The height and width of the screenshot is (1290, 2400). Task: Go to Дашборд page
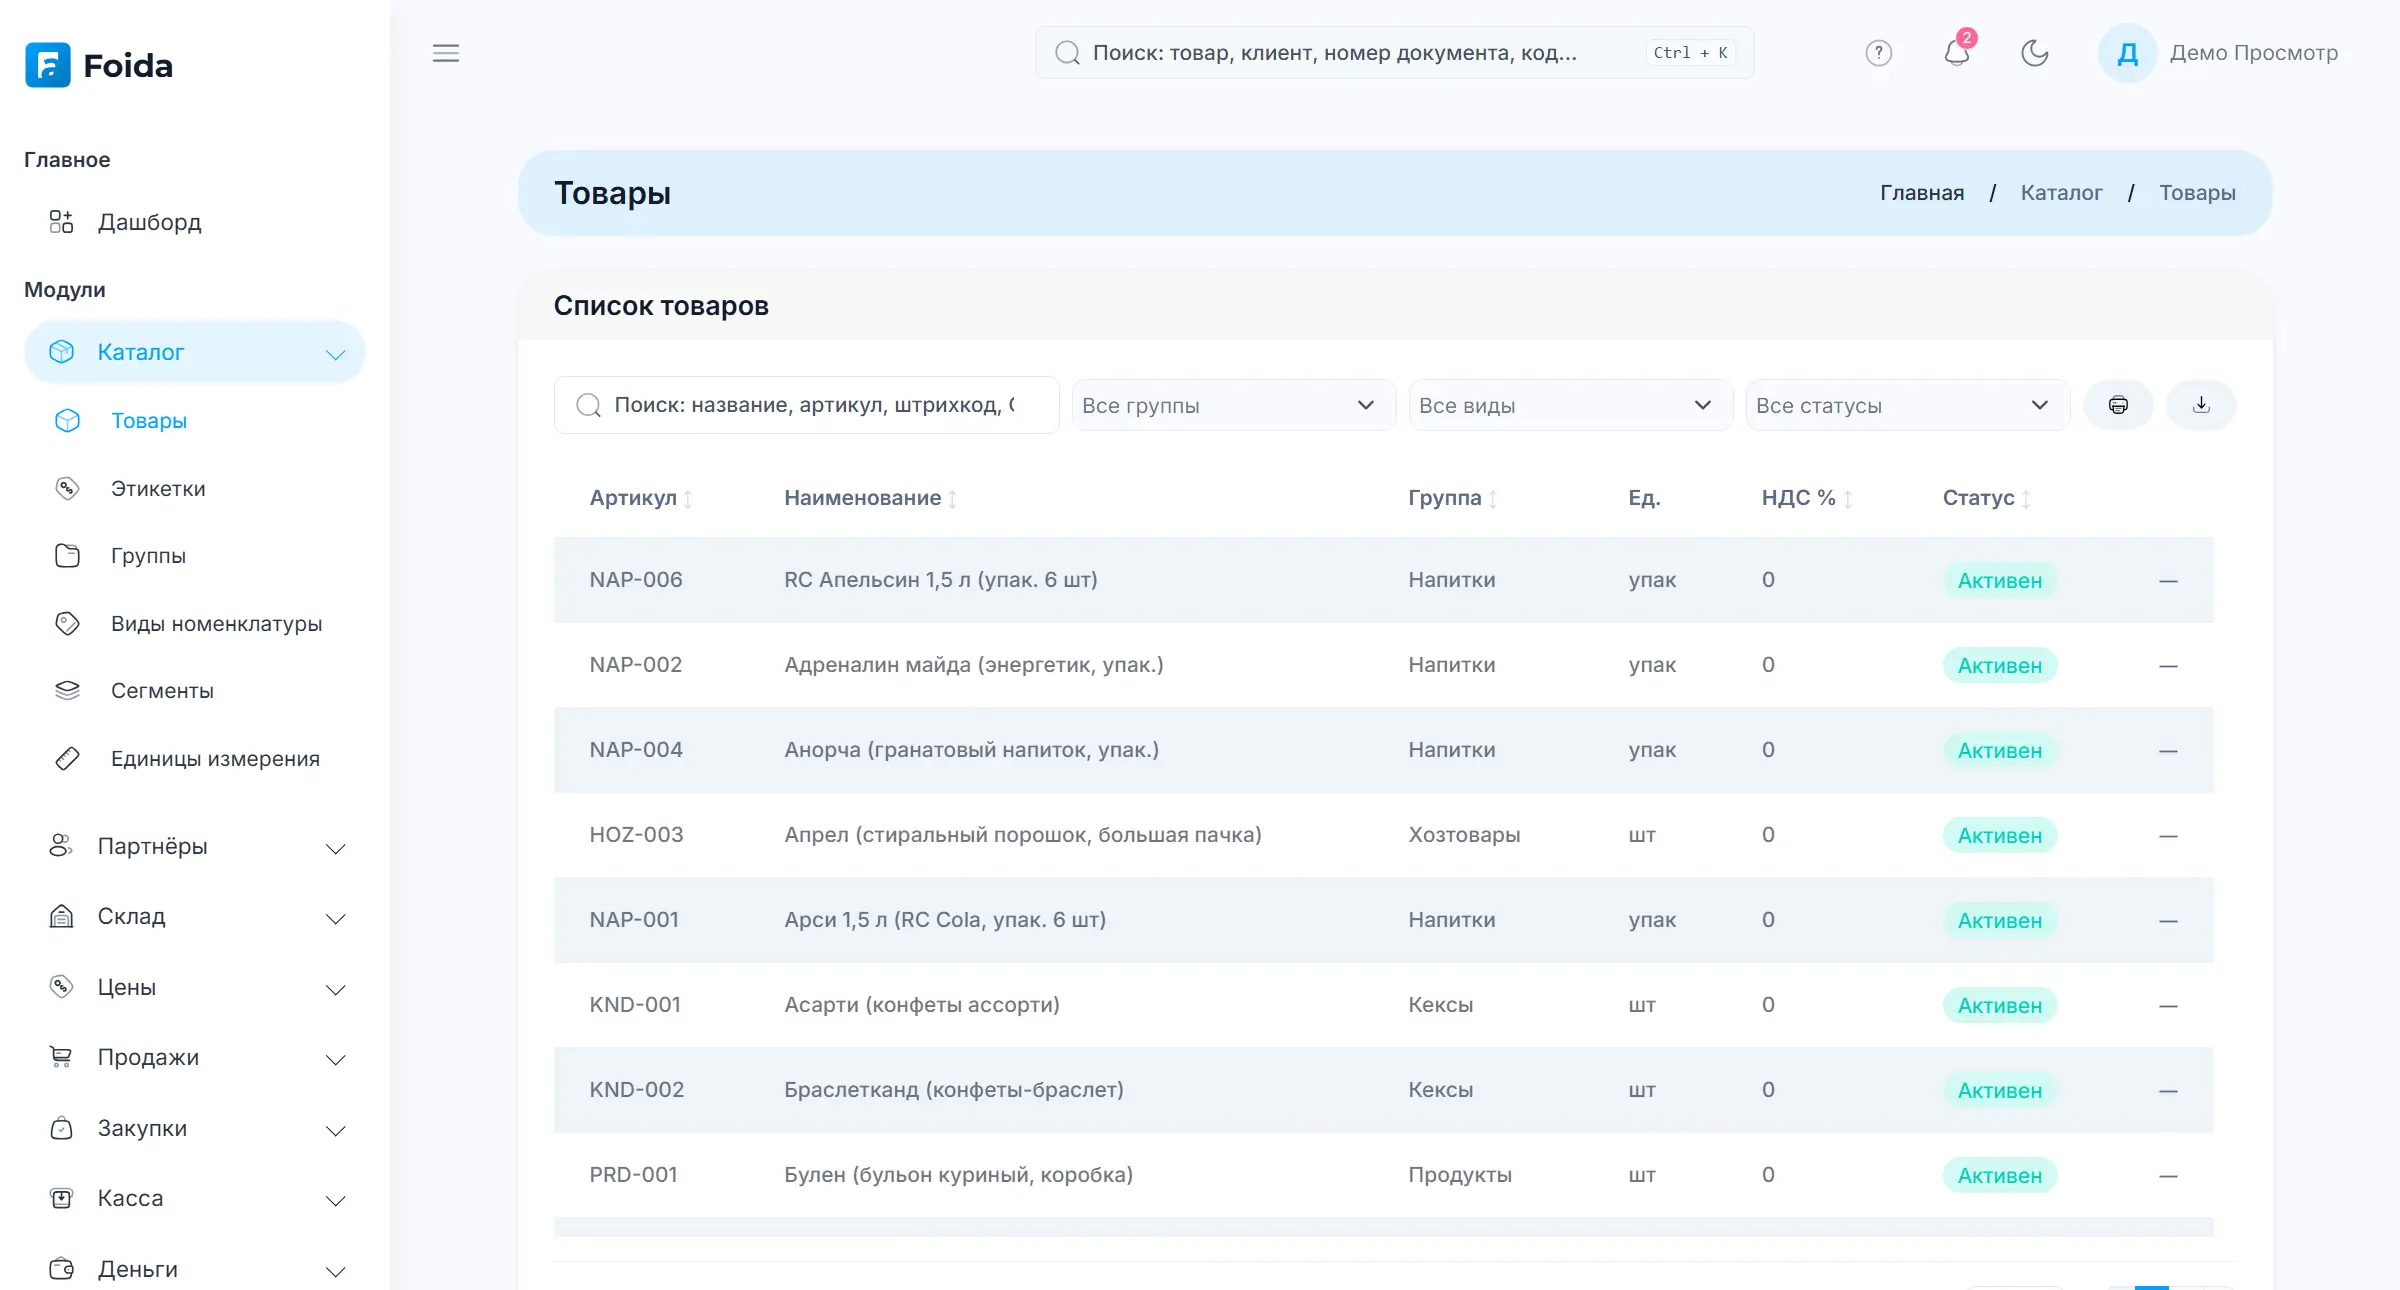[x=149, y=222]
